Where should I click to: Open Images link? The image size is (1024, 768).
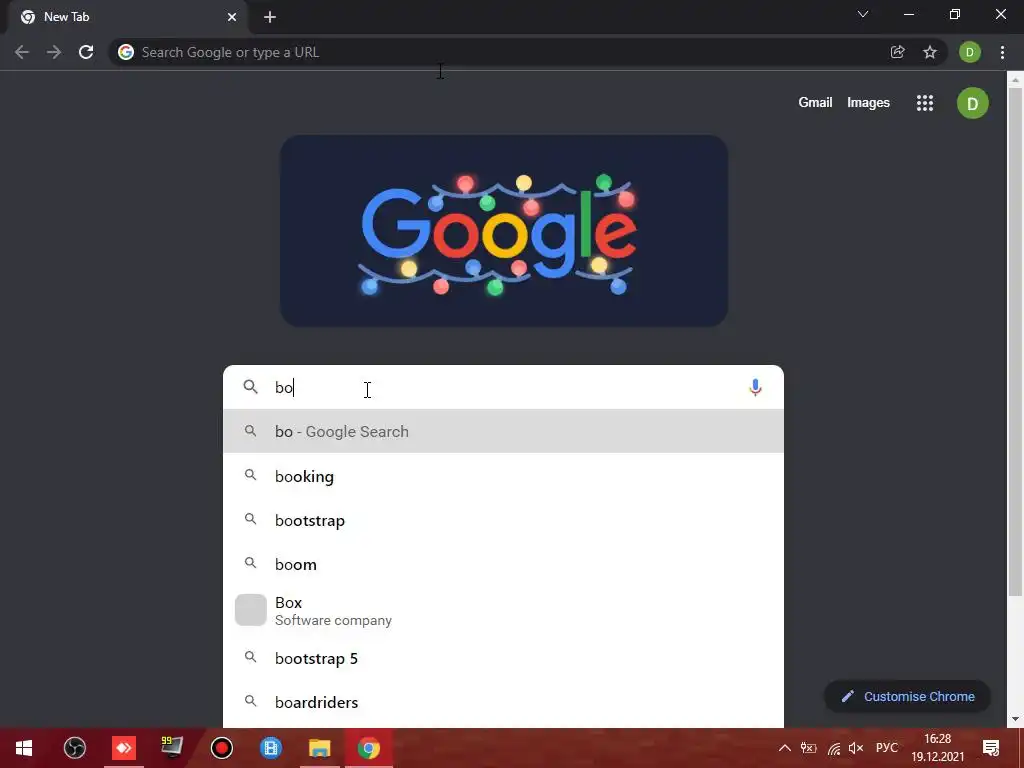point(868,103)
